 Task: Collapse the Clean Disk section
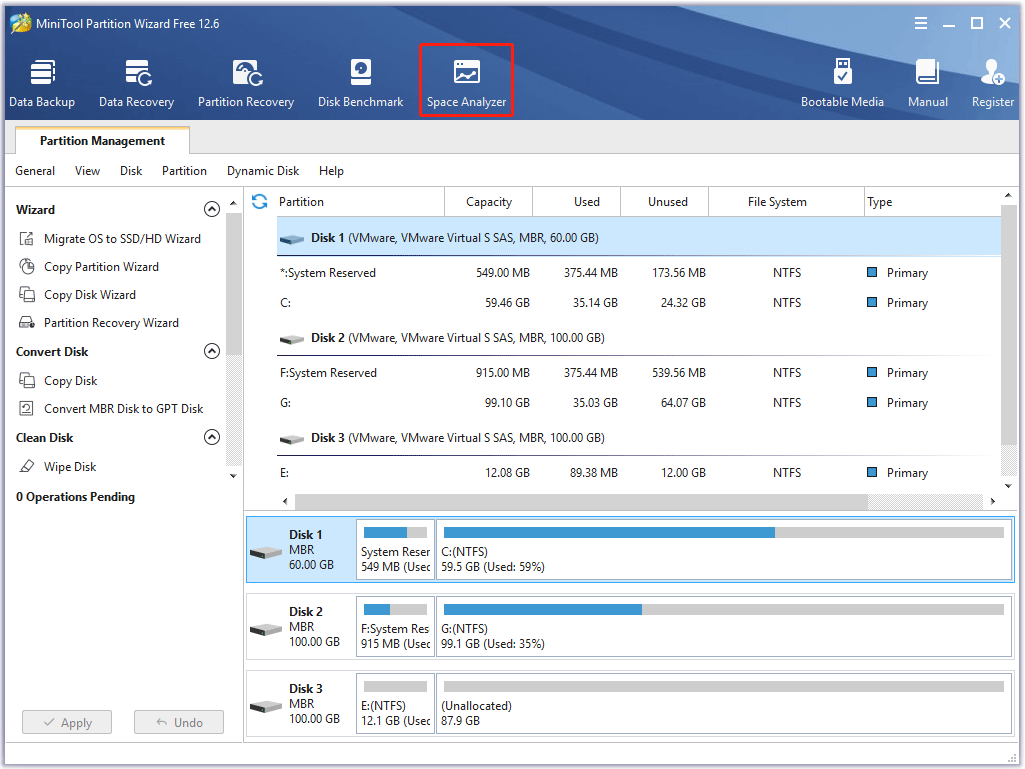tap(212, 437)
